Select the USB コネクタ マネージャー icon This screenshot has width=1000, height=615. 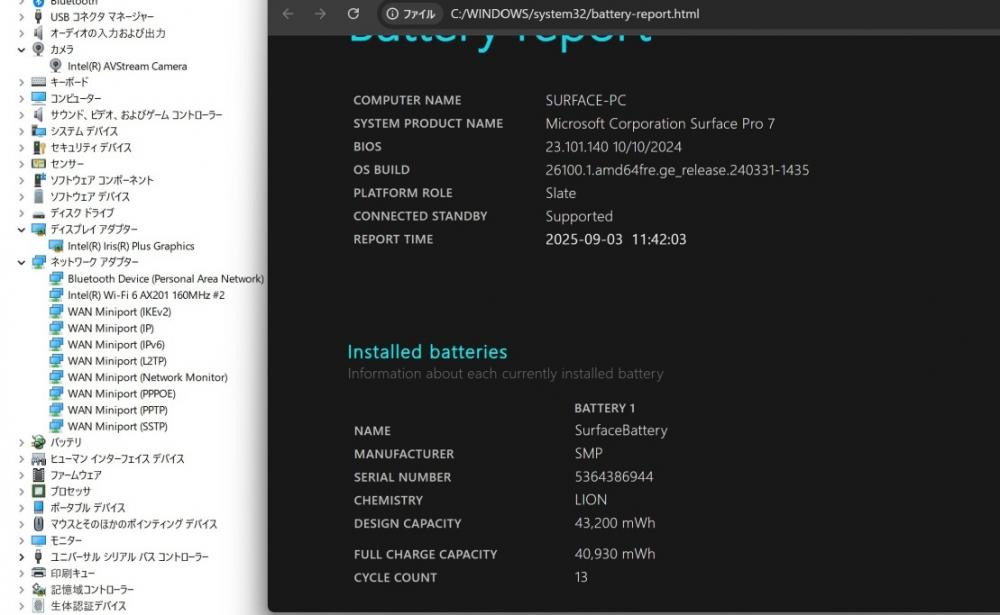[x=38, y=17]
